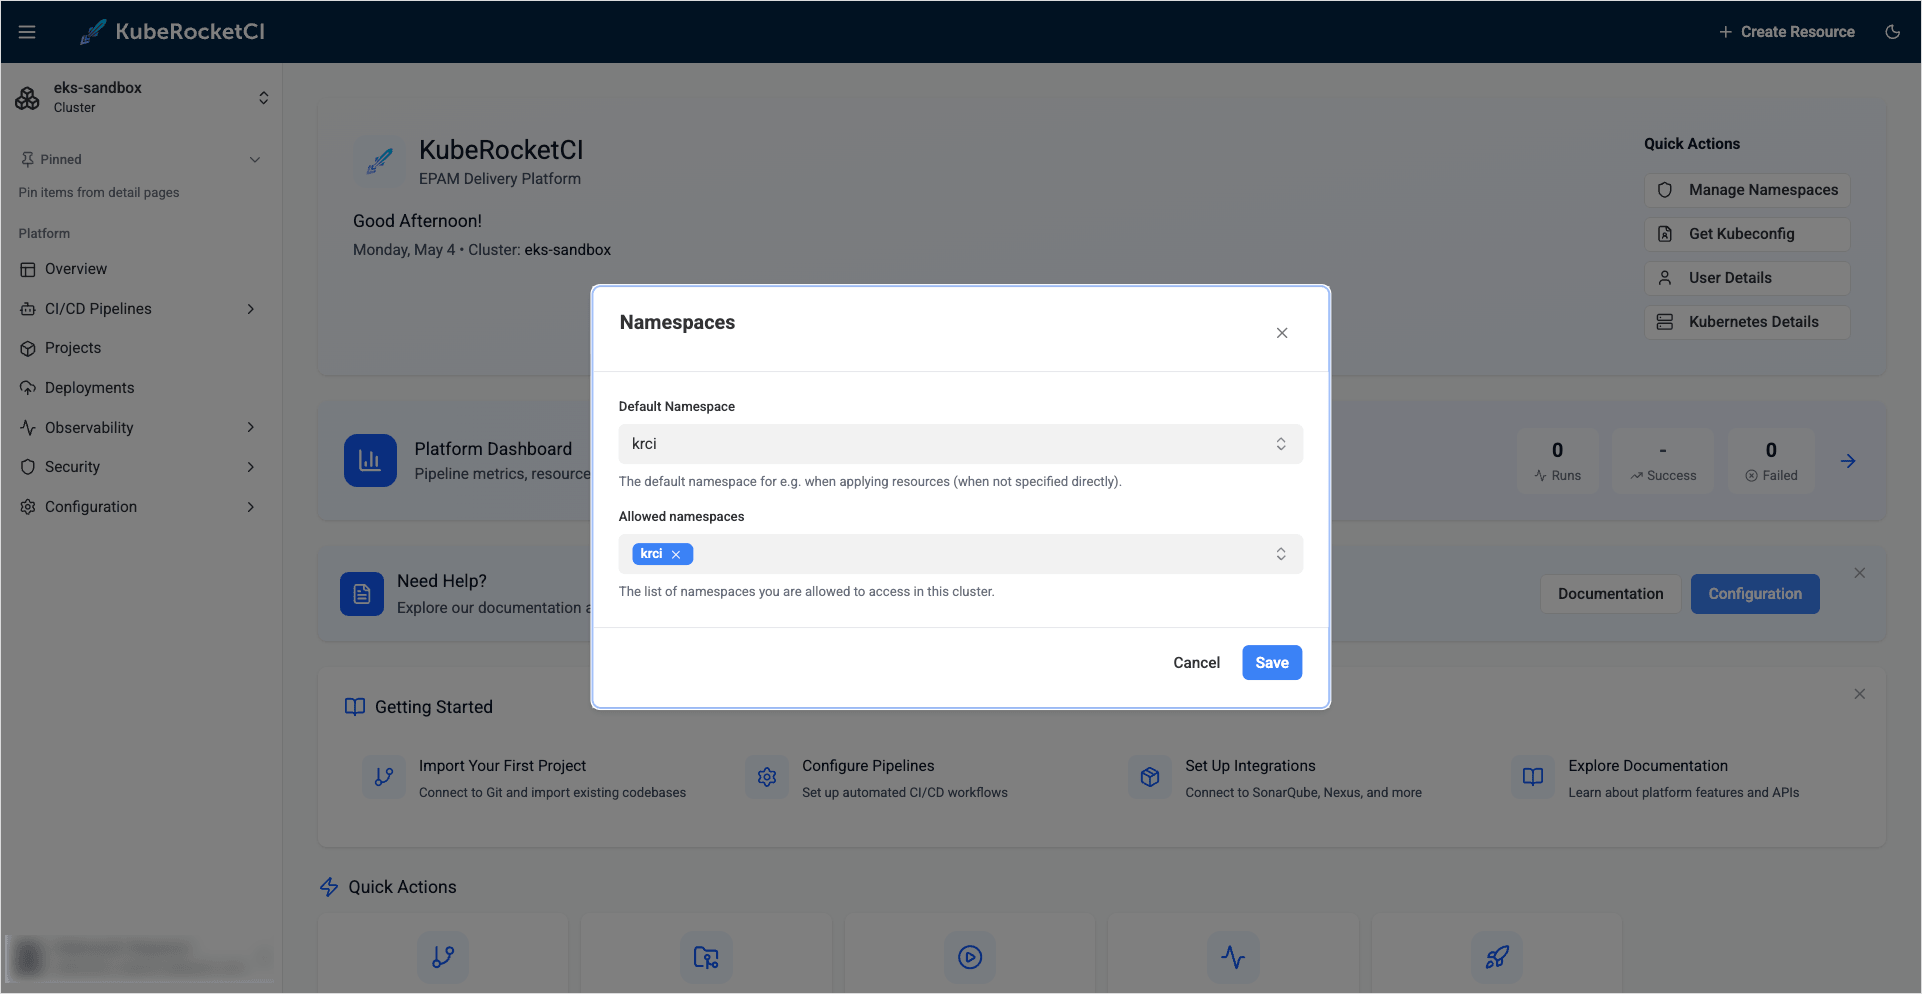Click Create Resource button

pos(1786,32)
